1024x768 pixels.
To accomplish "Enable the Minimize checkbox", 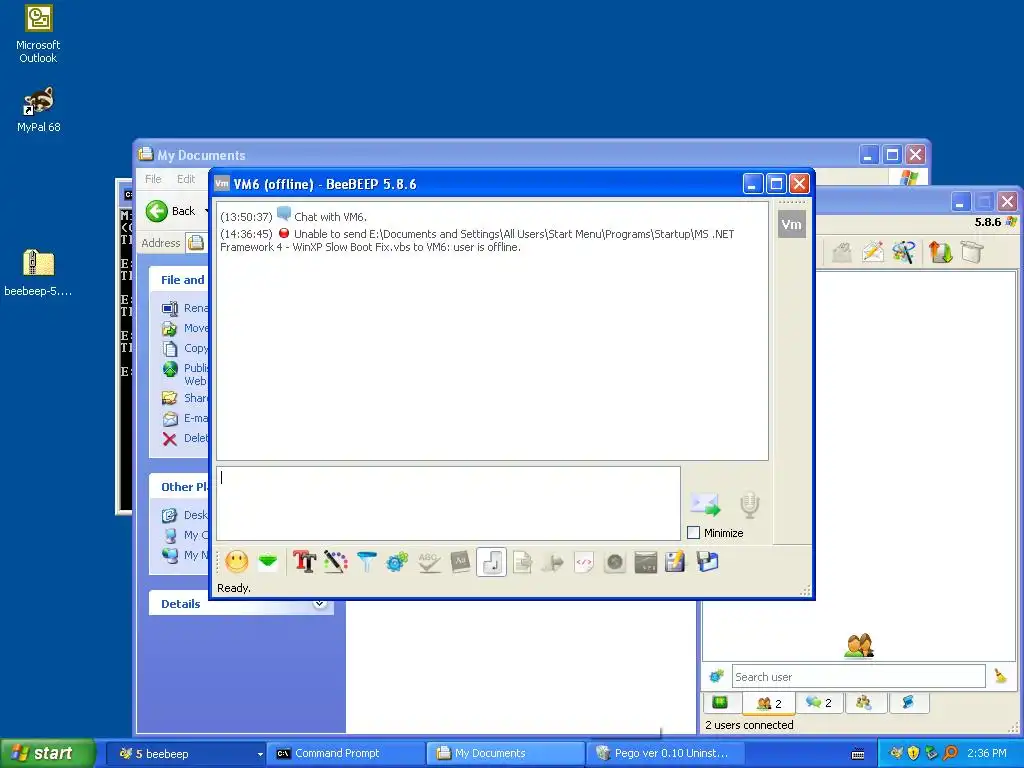I will tap(694, 533).
